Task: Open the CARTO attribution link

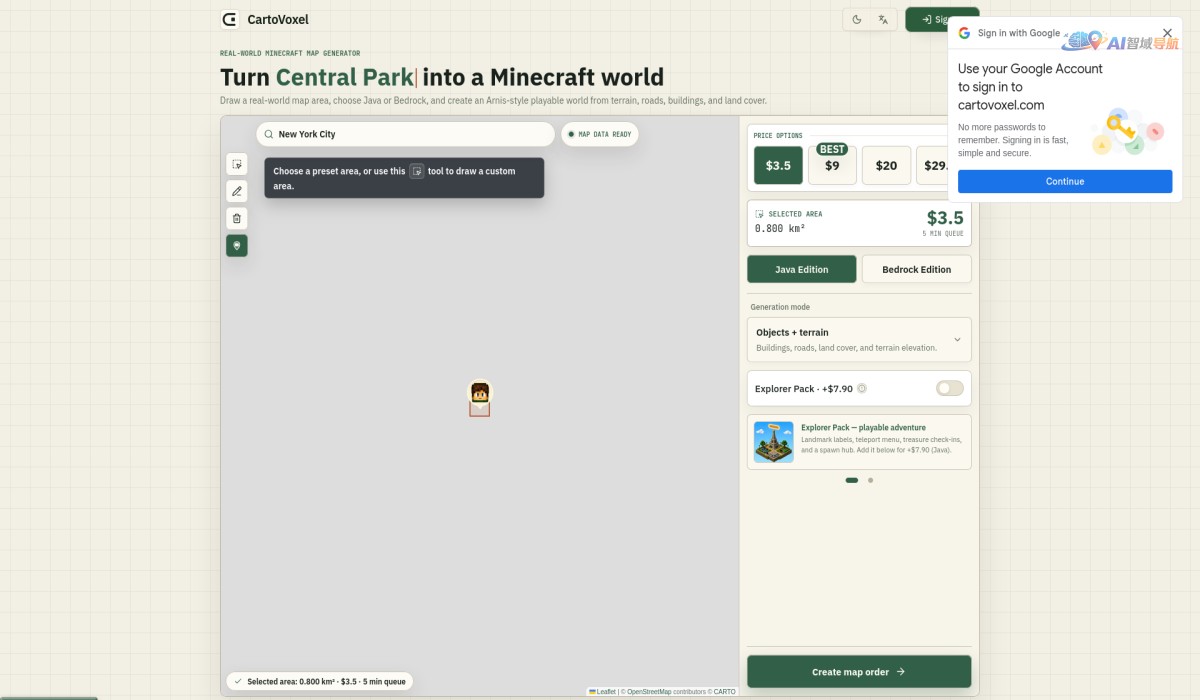Action: coord(725,691)
